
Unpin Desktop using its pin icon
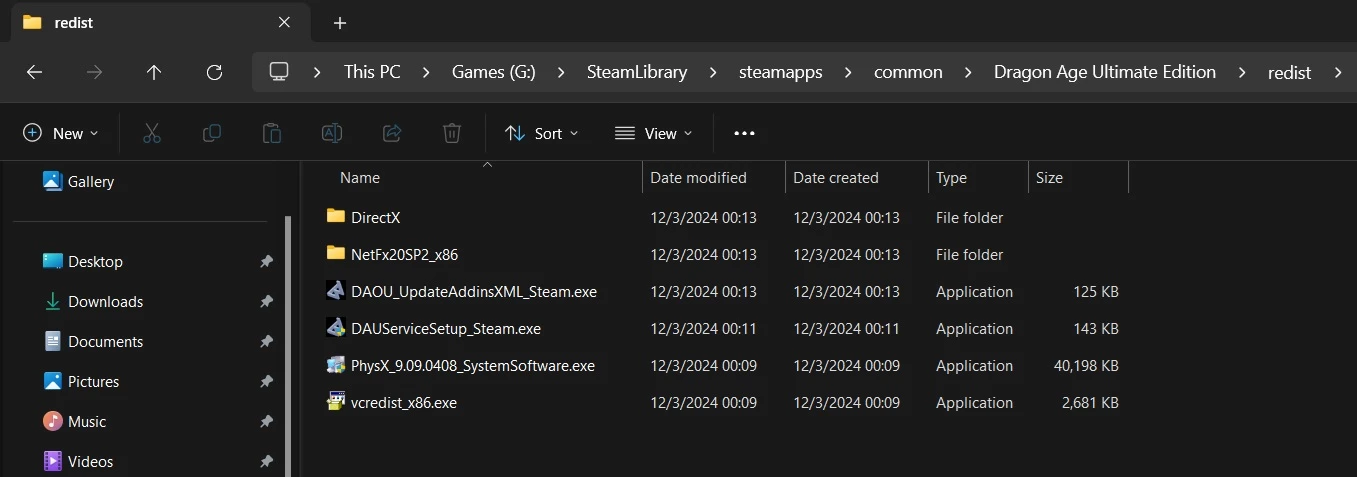click(x=266, y=261)
